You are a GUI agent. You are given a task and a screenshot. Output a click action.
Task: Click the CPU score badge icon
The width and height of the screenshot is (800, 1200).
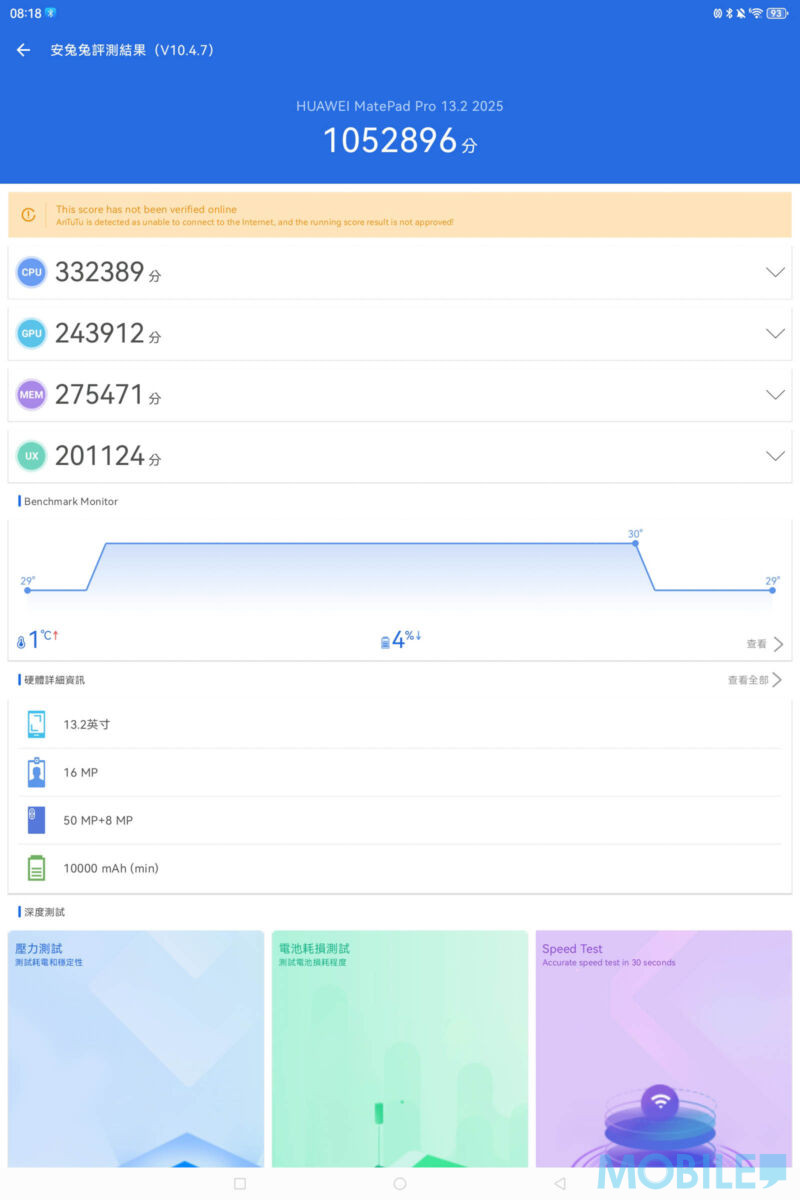click(32, 272)
